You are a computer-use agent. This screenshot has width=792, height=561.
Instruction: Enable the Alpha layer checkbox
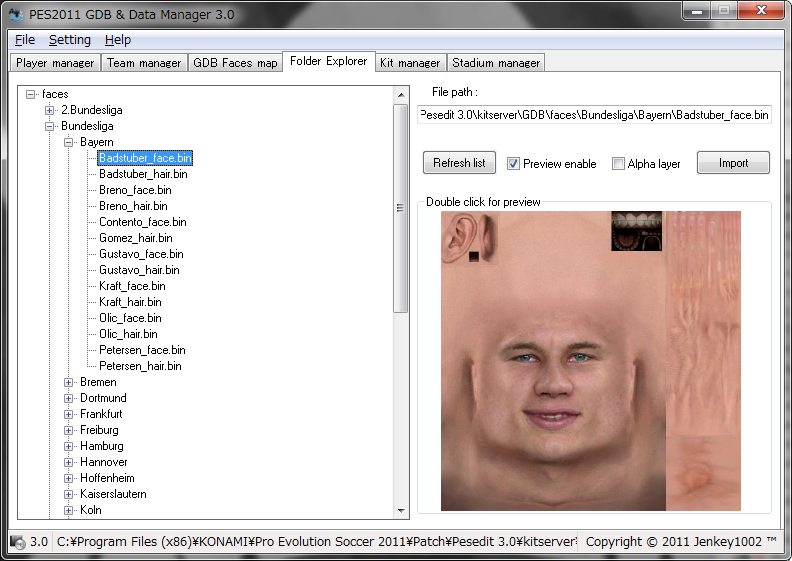click(618, 164)
